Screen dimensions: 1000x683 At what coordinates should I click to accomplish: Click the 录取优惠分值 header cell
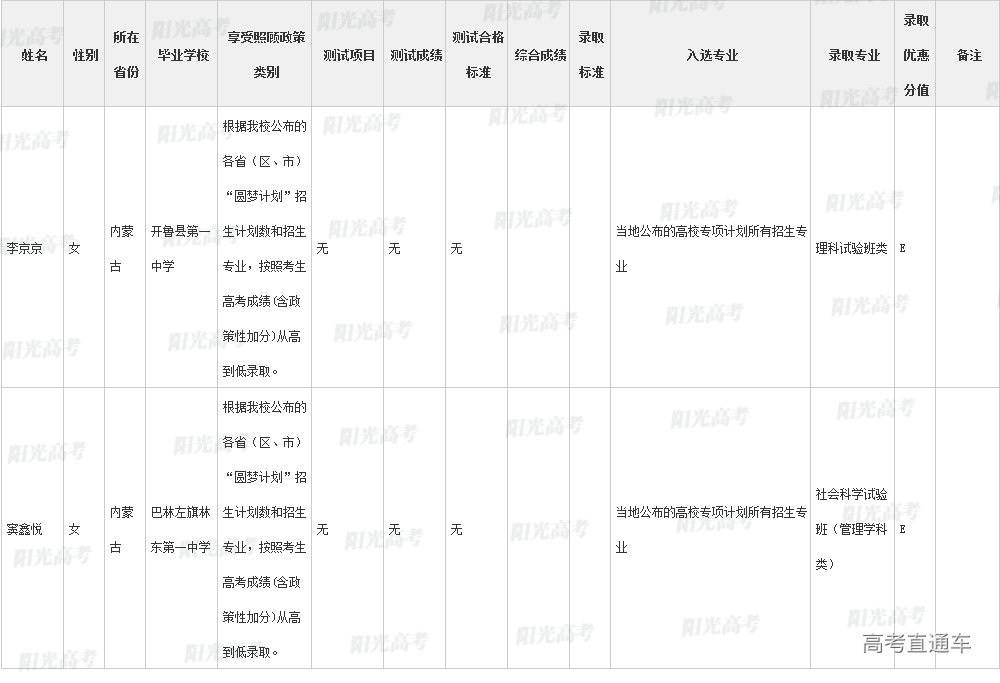[x=916, y=55]
